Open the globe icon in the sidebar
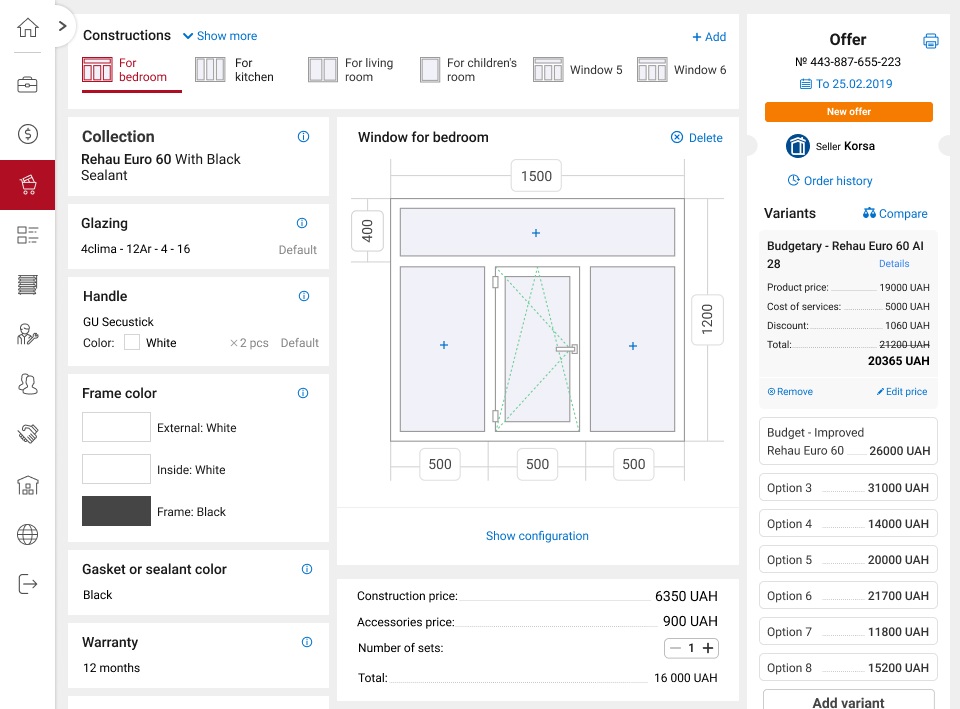Image resolution: width=960 pixels, height=709 pixels. pyautogui.click(x=27, y=535)
